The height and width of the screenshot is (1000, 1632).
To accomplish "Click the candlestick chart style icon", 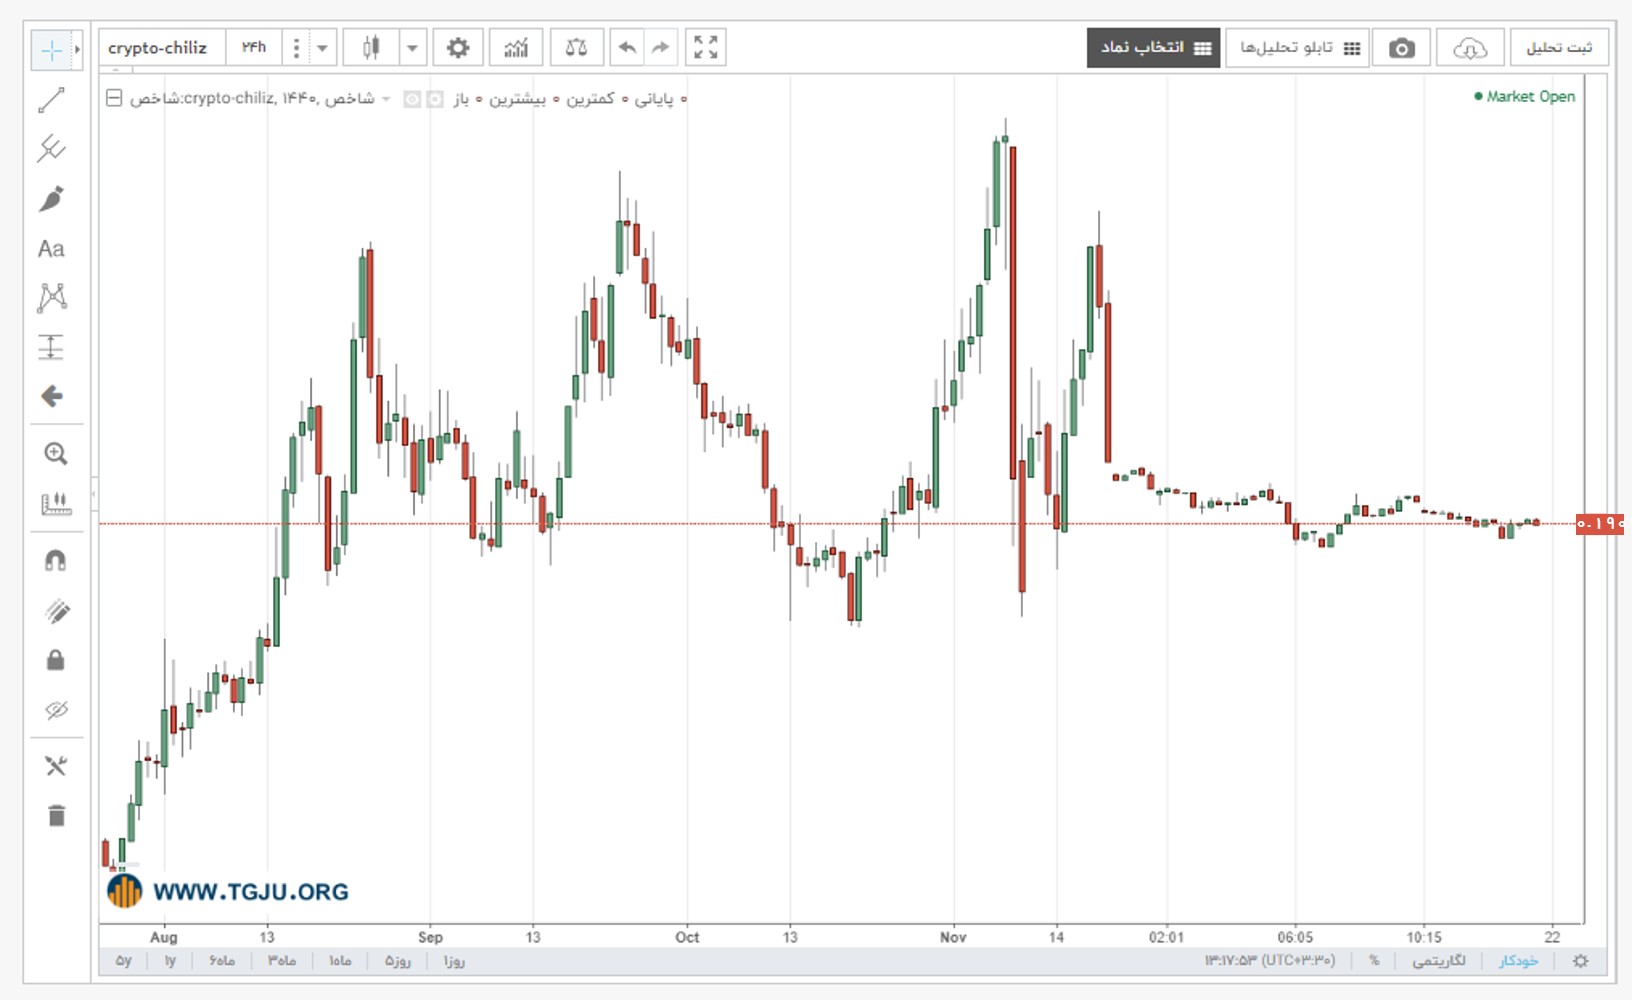I will [371, 48].
